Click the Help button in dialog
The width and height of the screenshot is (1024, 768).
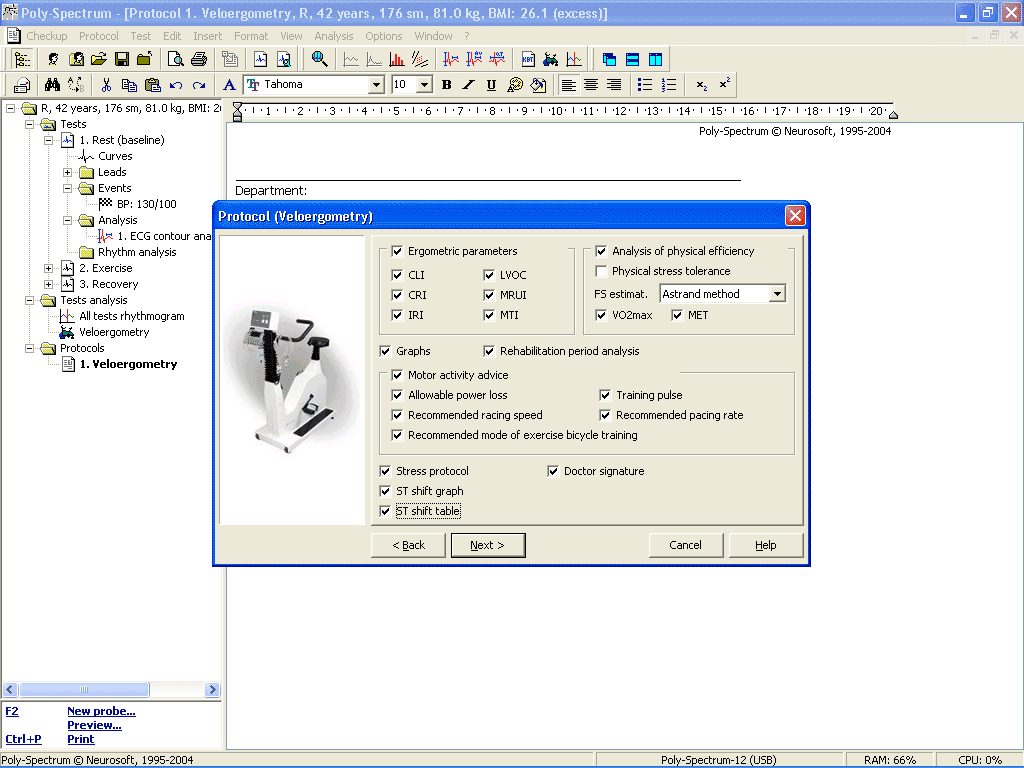[765, 545]
